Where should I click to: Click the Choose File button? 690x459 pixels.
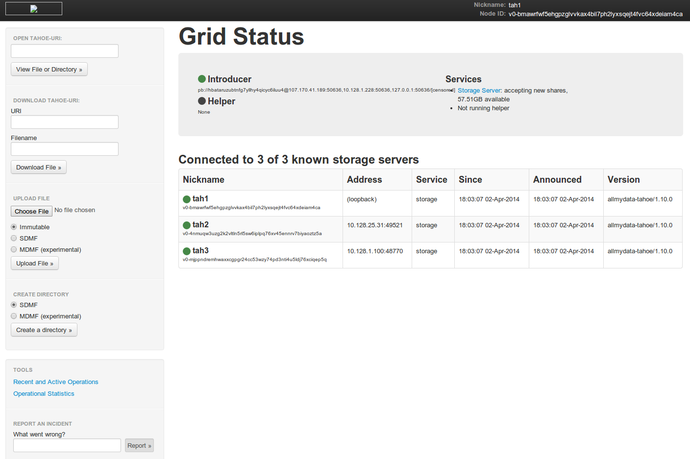[x=31, y=211]
